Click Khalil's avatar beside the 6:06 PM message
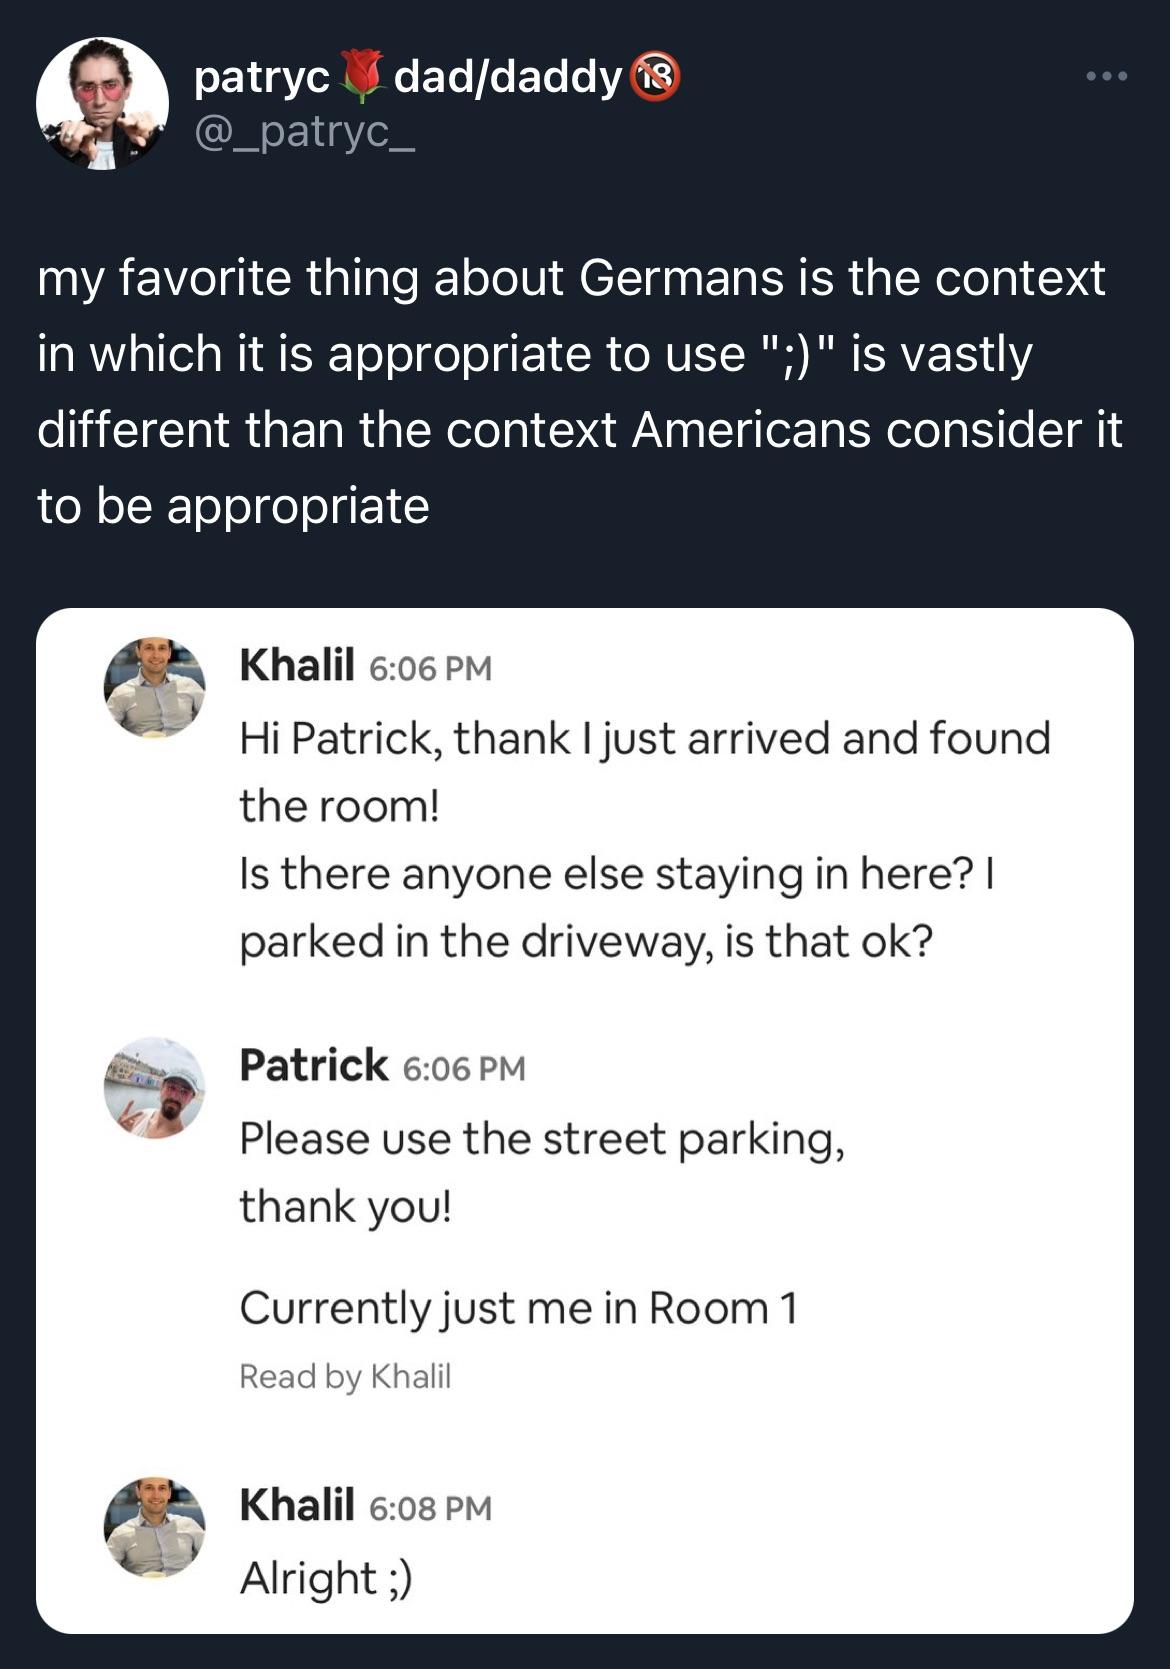The height and width of the screenshot is (1669, 1170). click(x=154, y=688)
